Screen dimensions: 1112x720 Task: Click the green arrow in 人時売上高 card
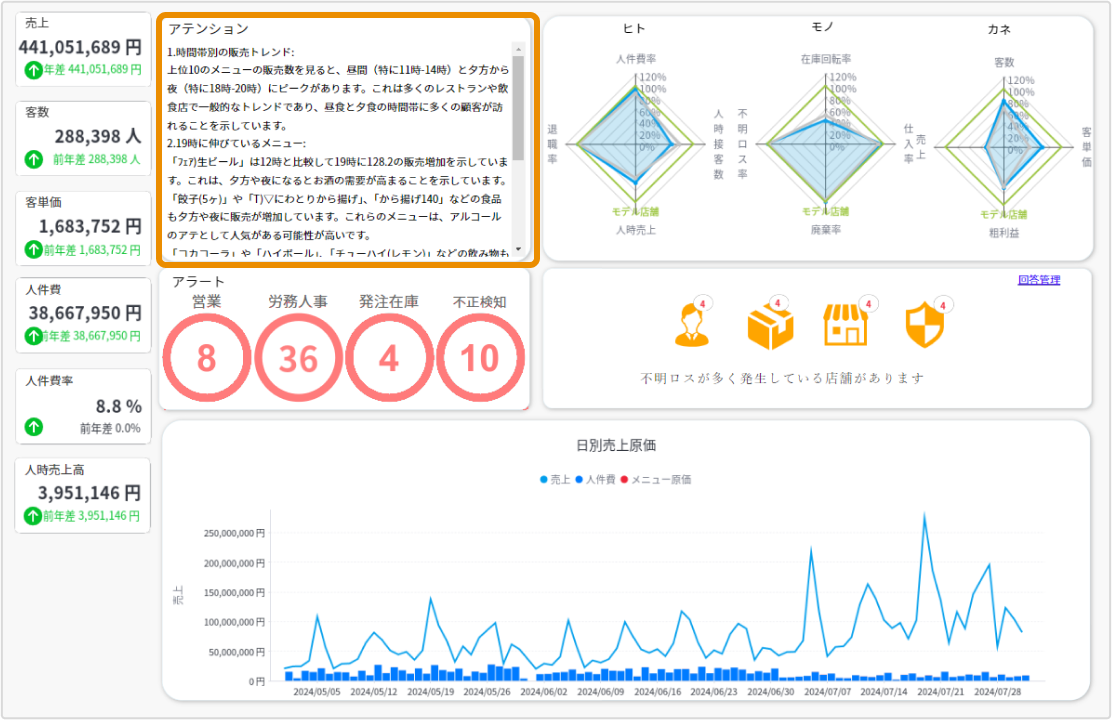pos(33,516)
